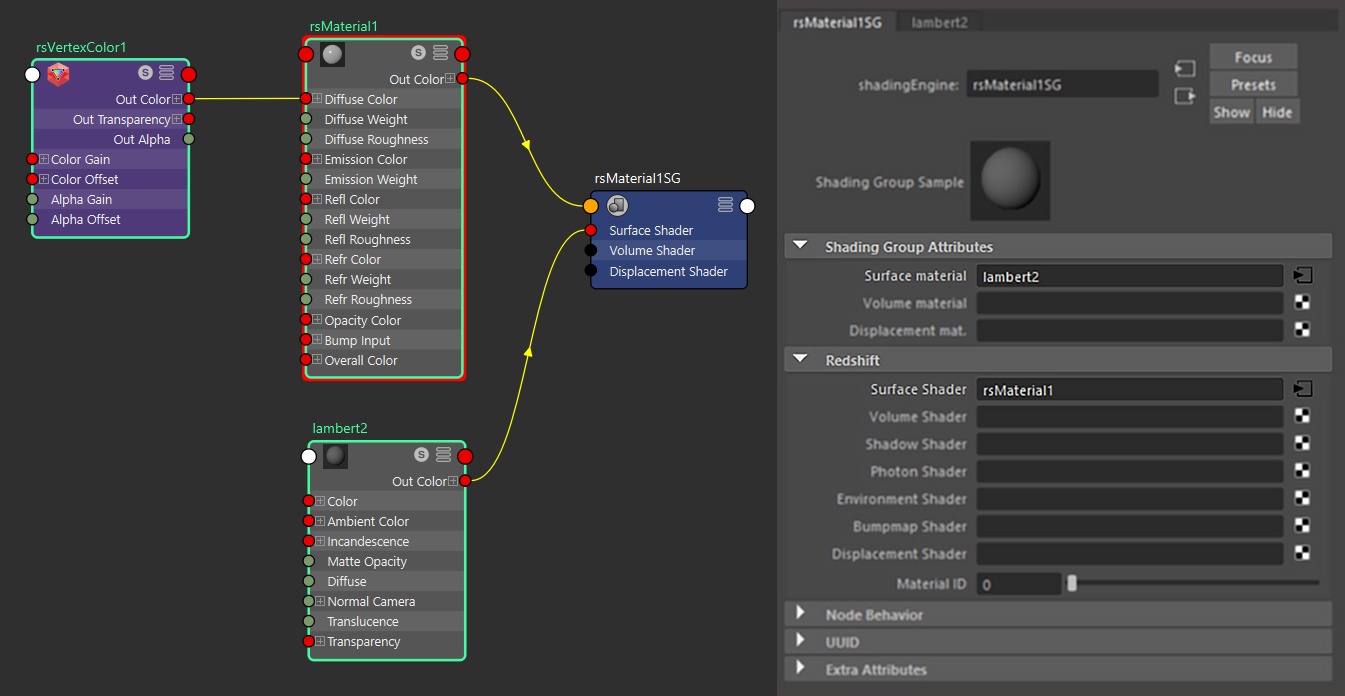This screenshot has width=1345, height=696.
Task: Click checker map icon for Bumpmap Shader
Action: pos(1302,526)
